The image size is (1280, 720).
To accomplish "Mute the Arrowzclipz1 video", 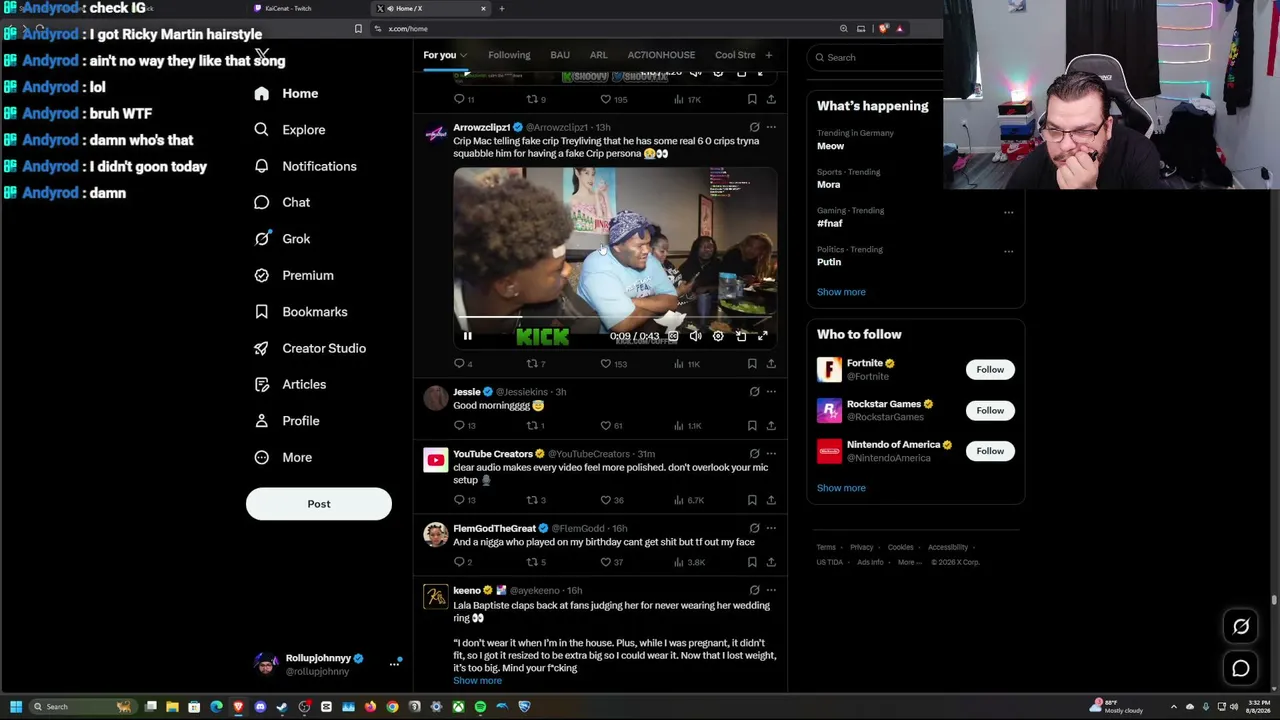I will pyautogui.click(x=695, y=337).
